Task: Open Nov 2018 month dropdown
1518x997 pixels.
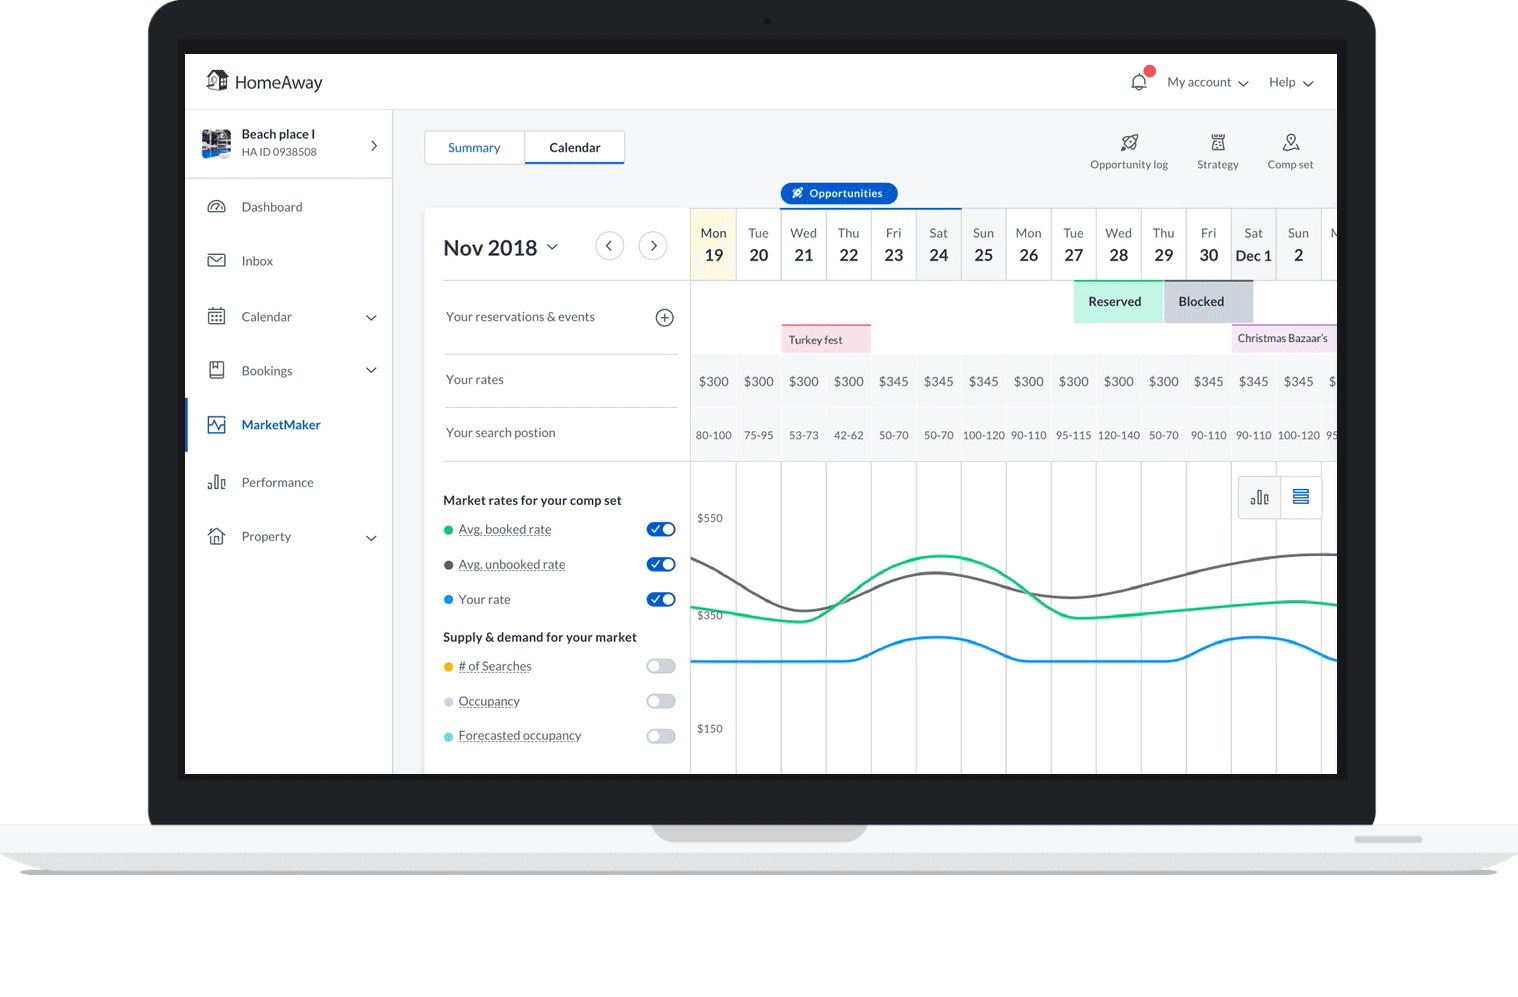Action: point(501,247)
